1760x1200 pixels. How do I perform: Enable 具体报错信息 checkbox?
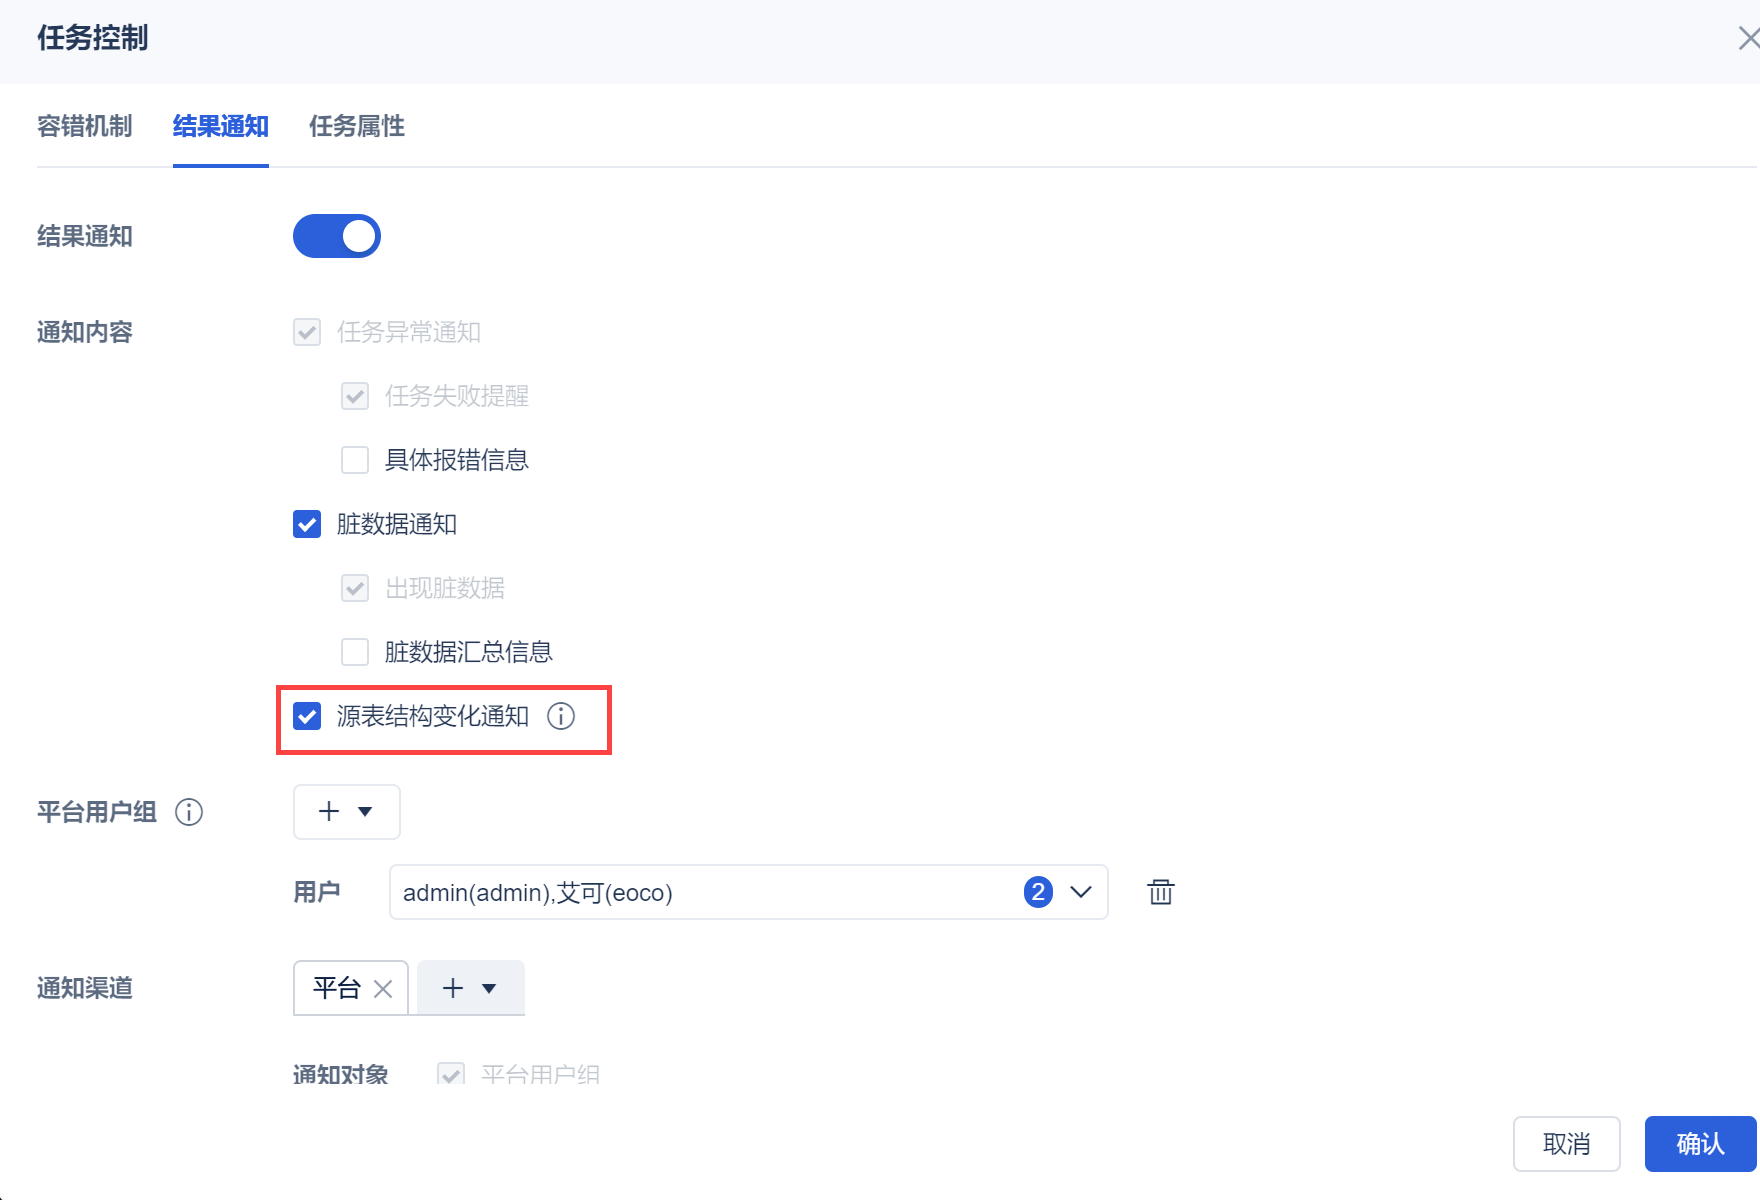point(355,460)
